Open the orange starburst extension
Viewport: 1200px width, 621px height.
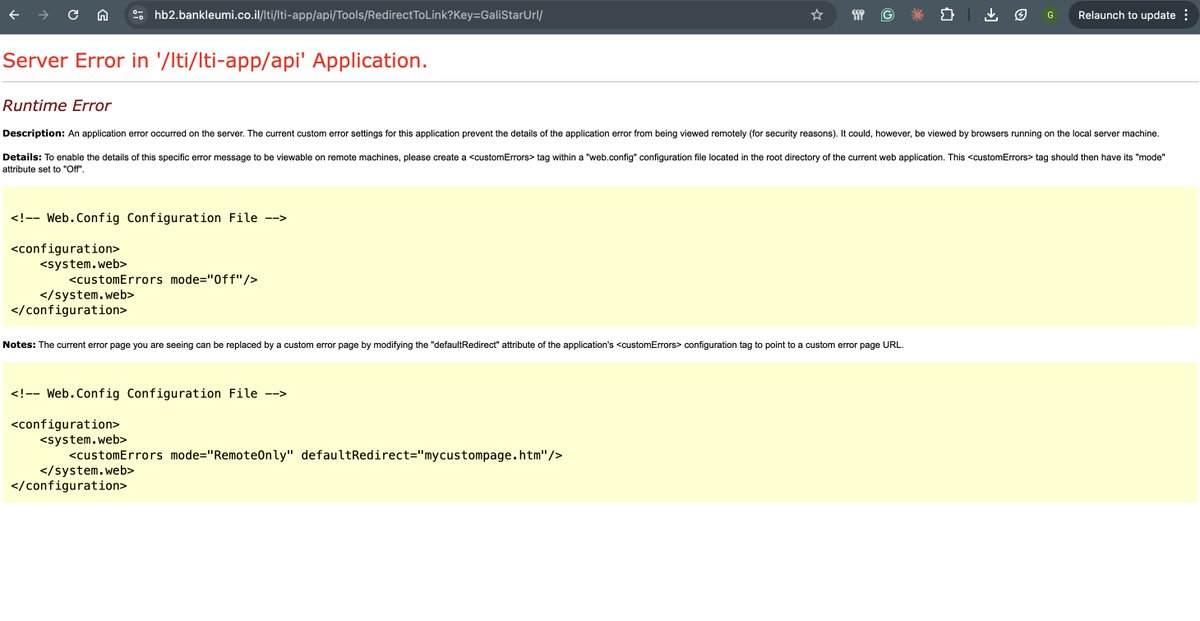coord(917,15)
